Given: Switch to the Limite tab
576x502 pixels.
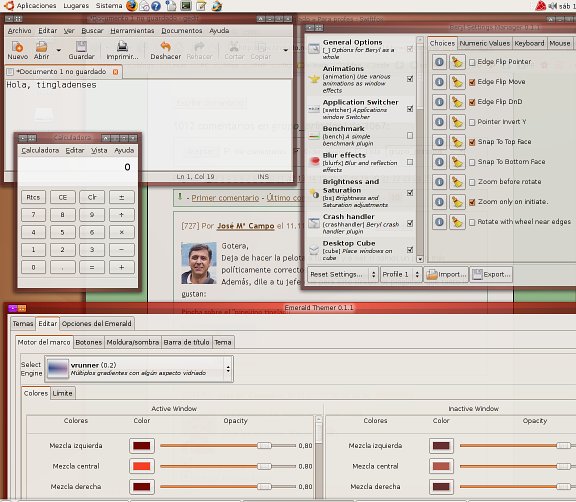Looking at the screenshot, I should (x=62, y=393).
